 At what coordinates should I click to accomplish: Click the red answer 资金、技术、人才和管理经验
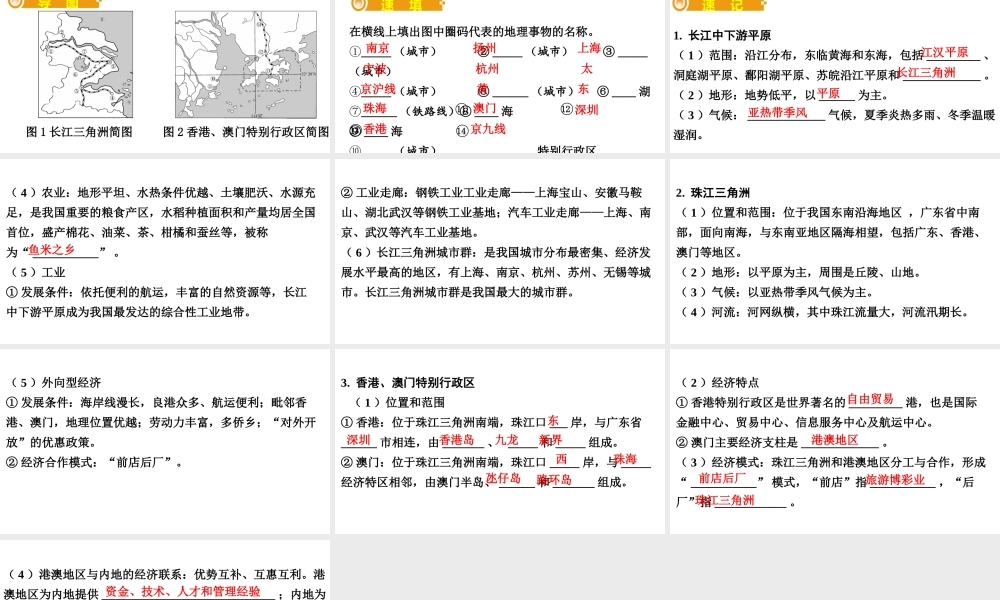pos(183,591)
